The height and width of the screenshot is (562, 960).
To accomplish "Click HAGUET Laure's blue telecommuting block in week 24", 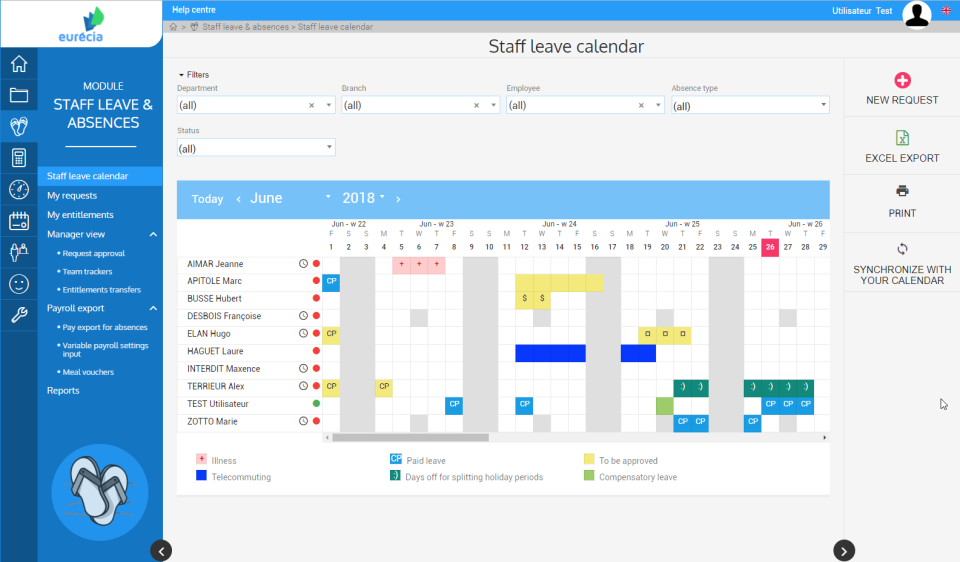I will pos(550,353).
